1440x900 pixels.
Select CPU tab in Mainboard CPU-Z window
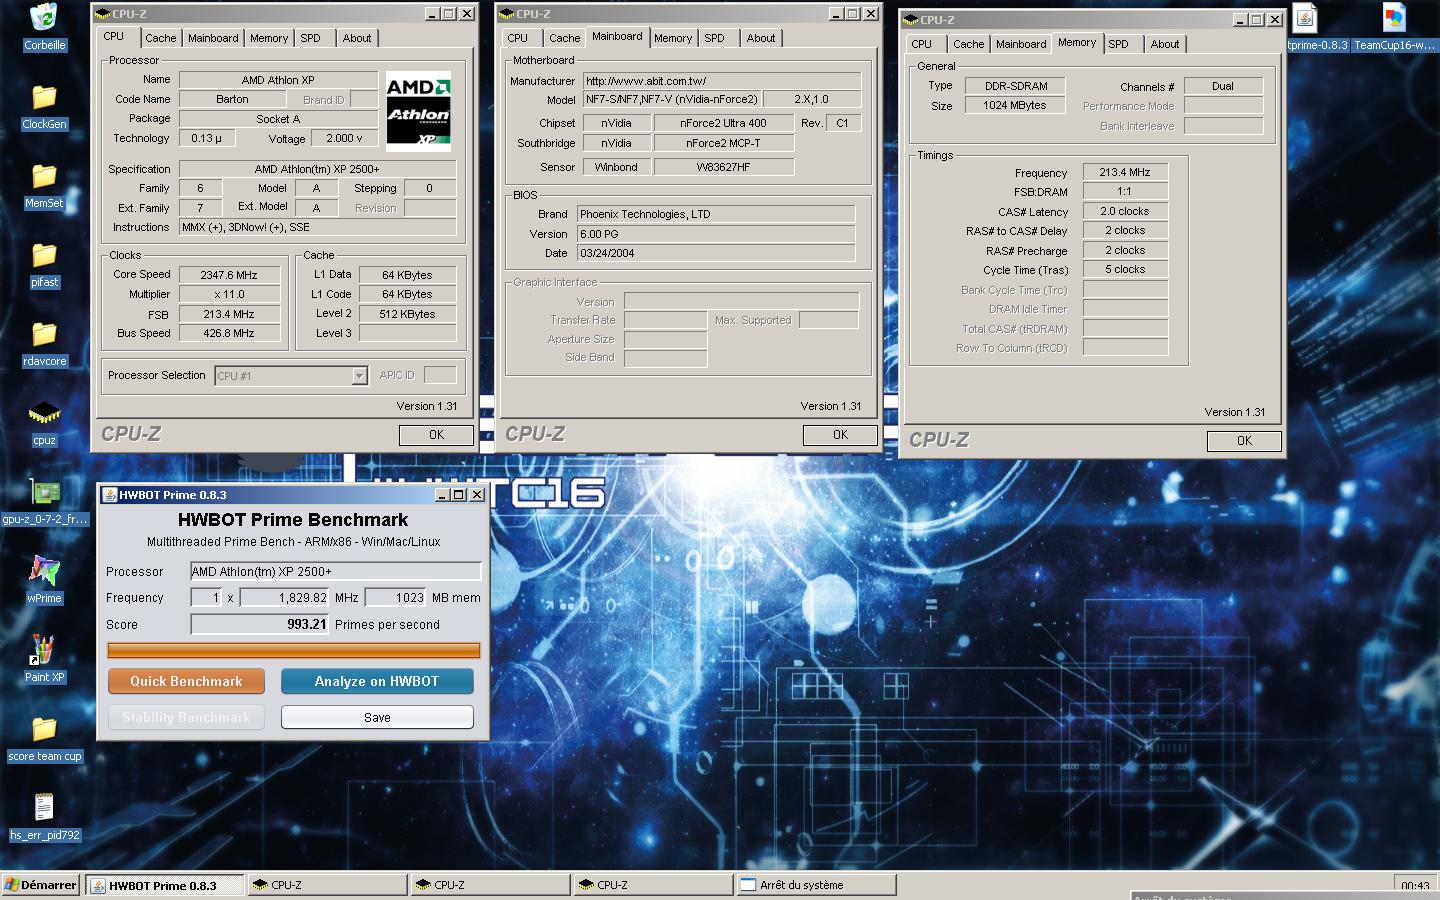click(517, 38)
